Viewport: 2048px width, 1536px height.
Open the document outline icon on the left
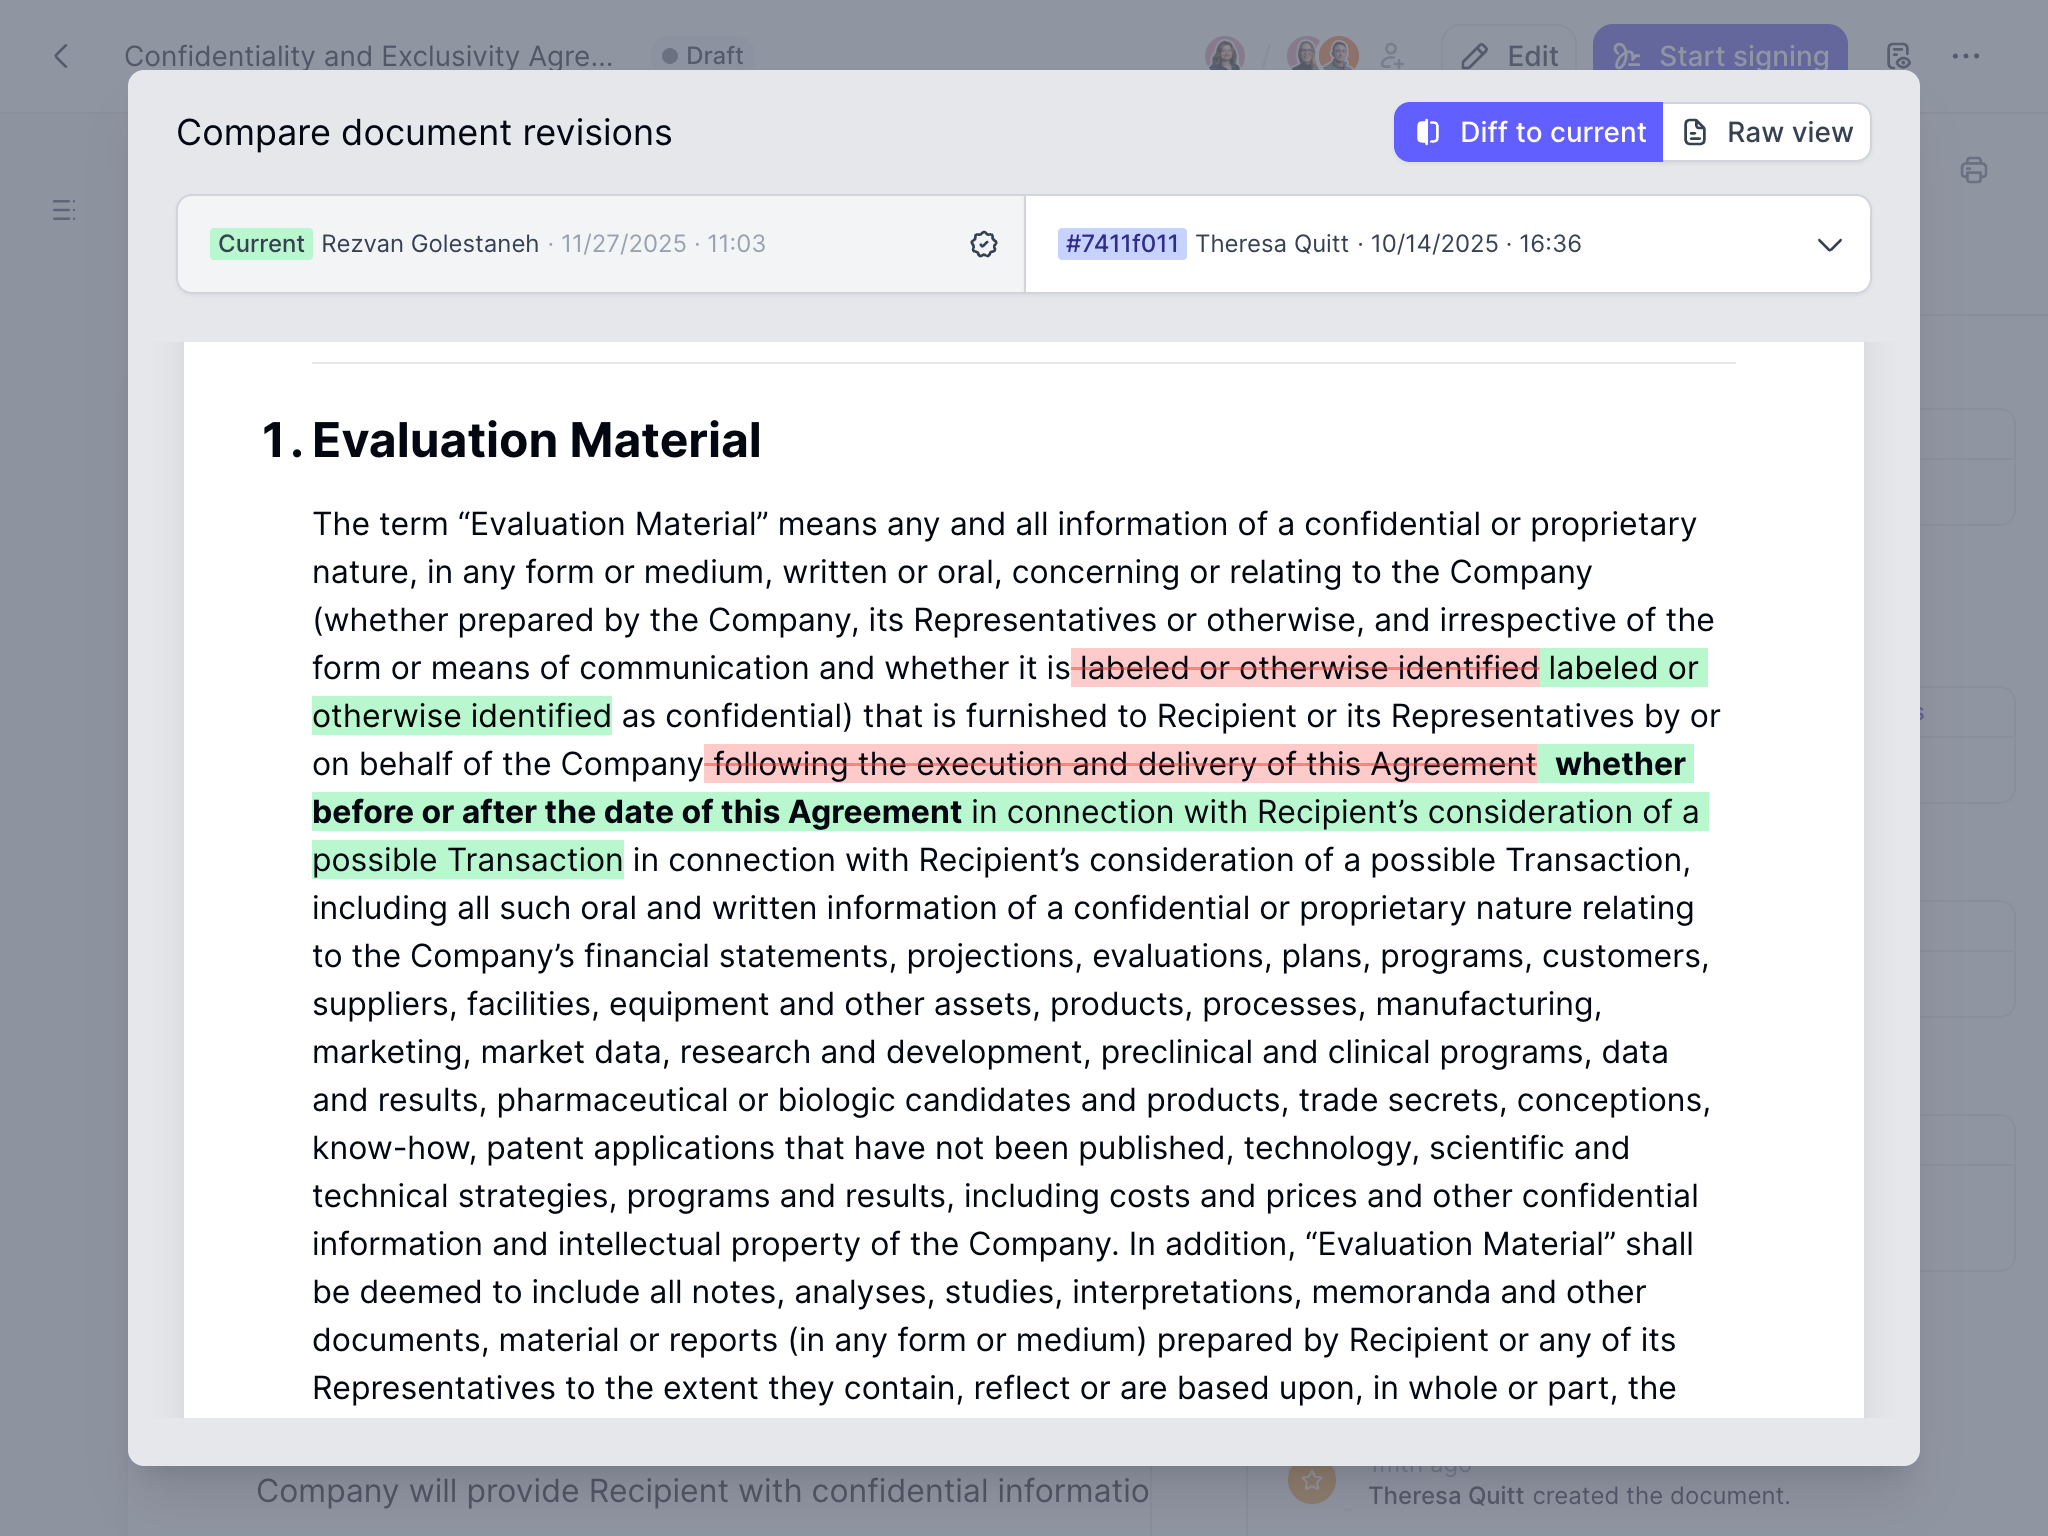(64, 210)
